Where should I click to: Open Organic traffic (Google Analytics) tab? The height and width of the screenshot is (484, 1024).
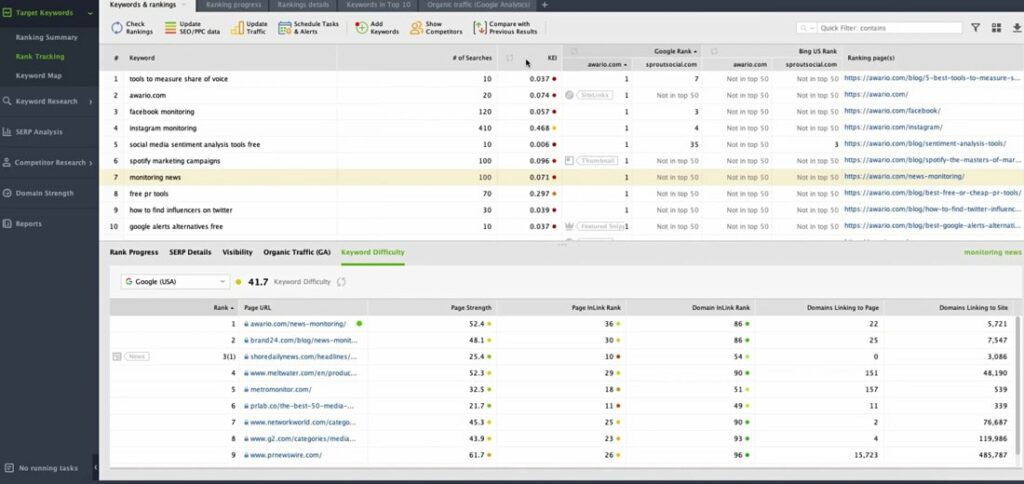(x=479, y=5)
